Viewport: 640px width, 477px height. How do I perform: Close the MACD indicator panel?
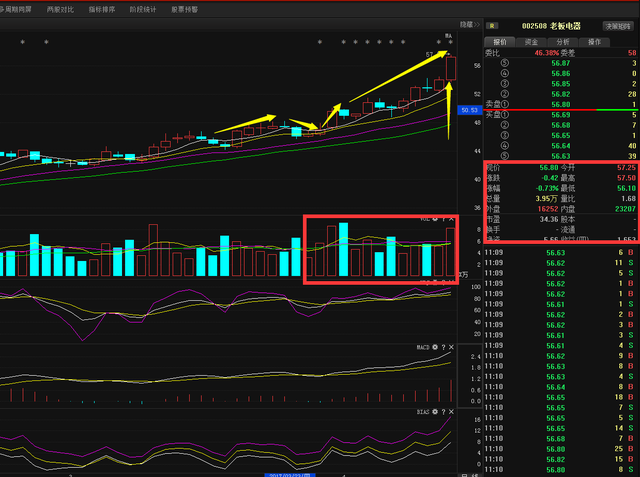[452, 347]
